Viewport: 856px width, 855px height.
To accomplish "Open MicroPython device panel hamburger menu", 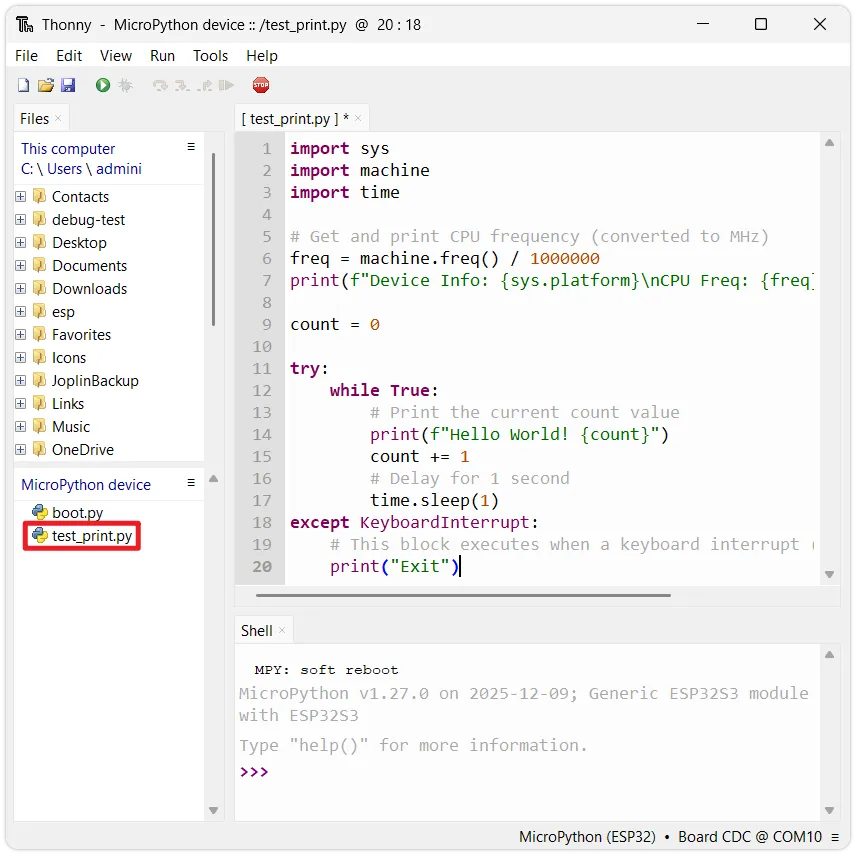I will 191,483.
